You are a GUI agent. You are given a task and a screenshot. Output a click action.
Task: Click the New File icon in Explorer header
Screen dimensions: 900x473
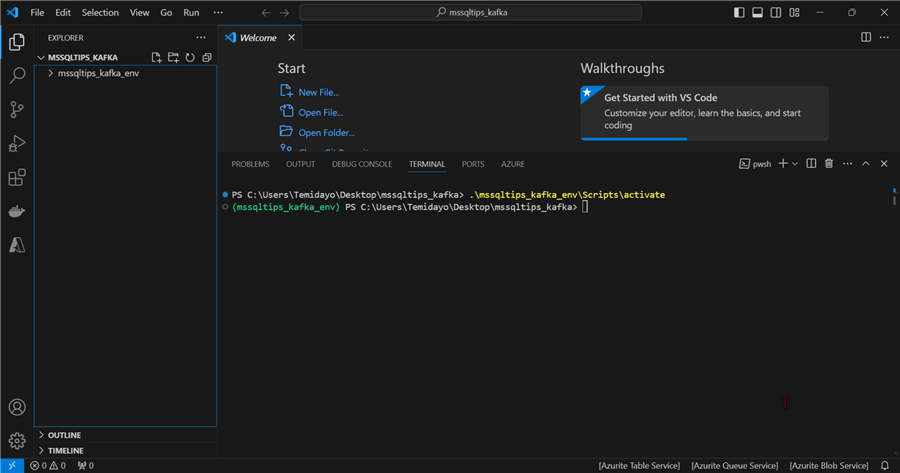pos(156,58)
